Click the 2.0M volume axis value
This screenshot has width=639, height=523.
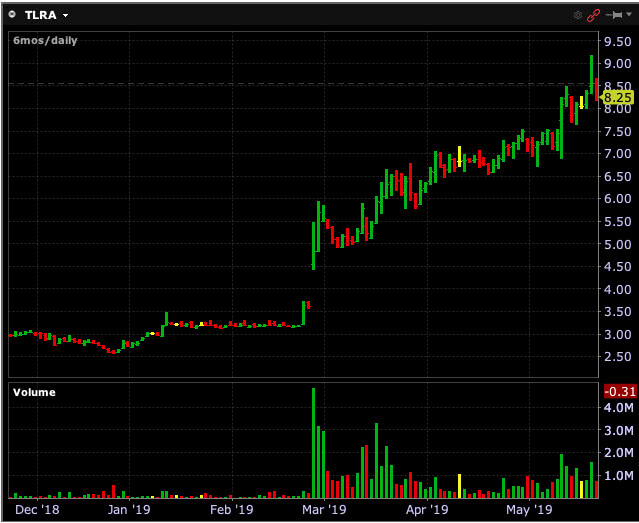pyautogui.click(x=619, y=453)
